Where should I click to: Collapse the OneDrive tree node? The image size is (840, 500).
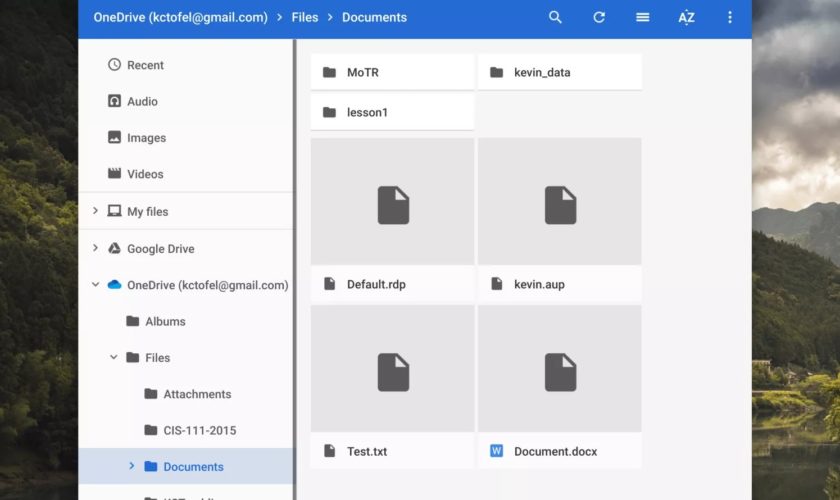(x=96, y=285)
